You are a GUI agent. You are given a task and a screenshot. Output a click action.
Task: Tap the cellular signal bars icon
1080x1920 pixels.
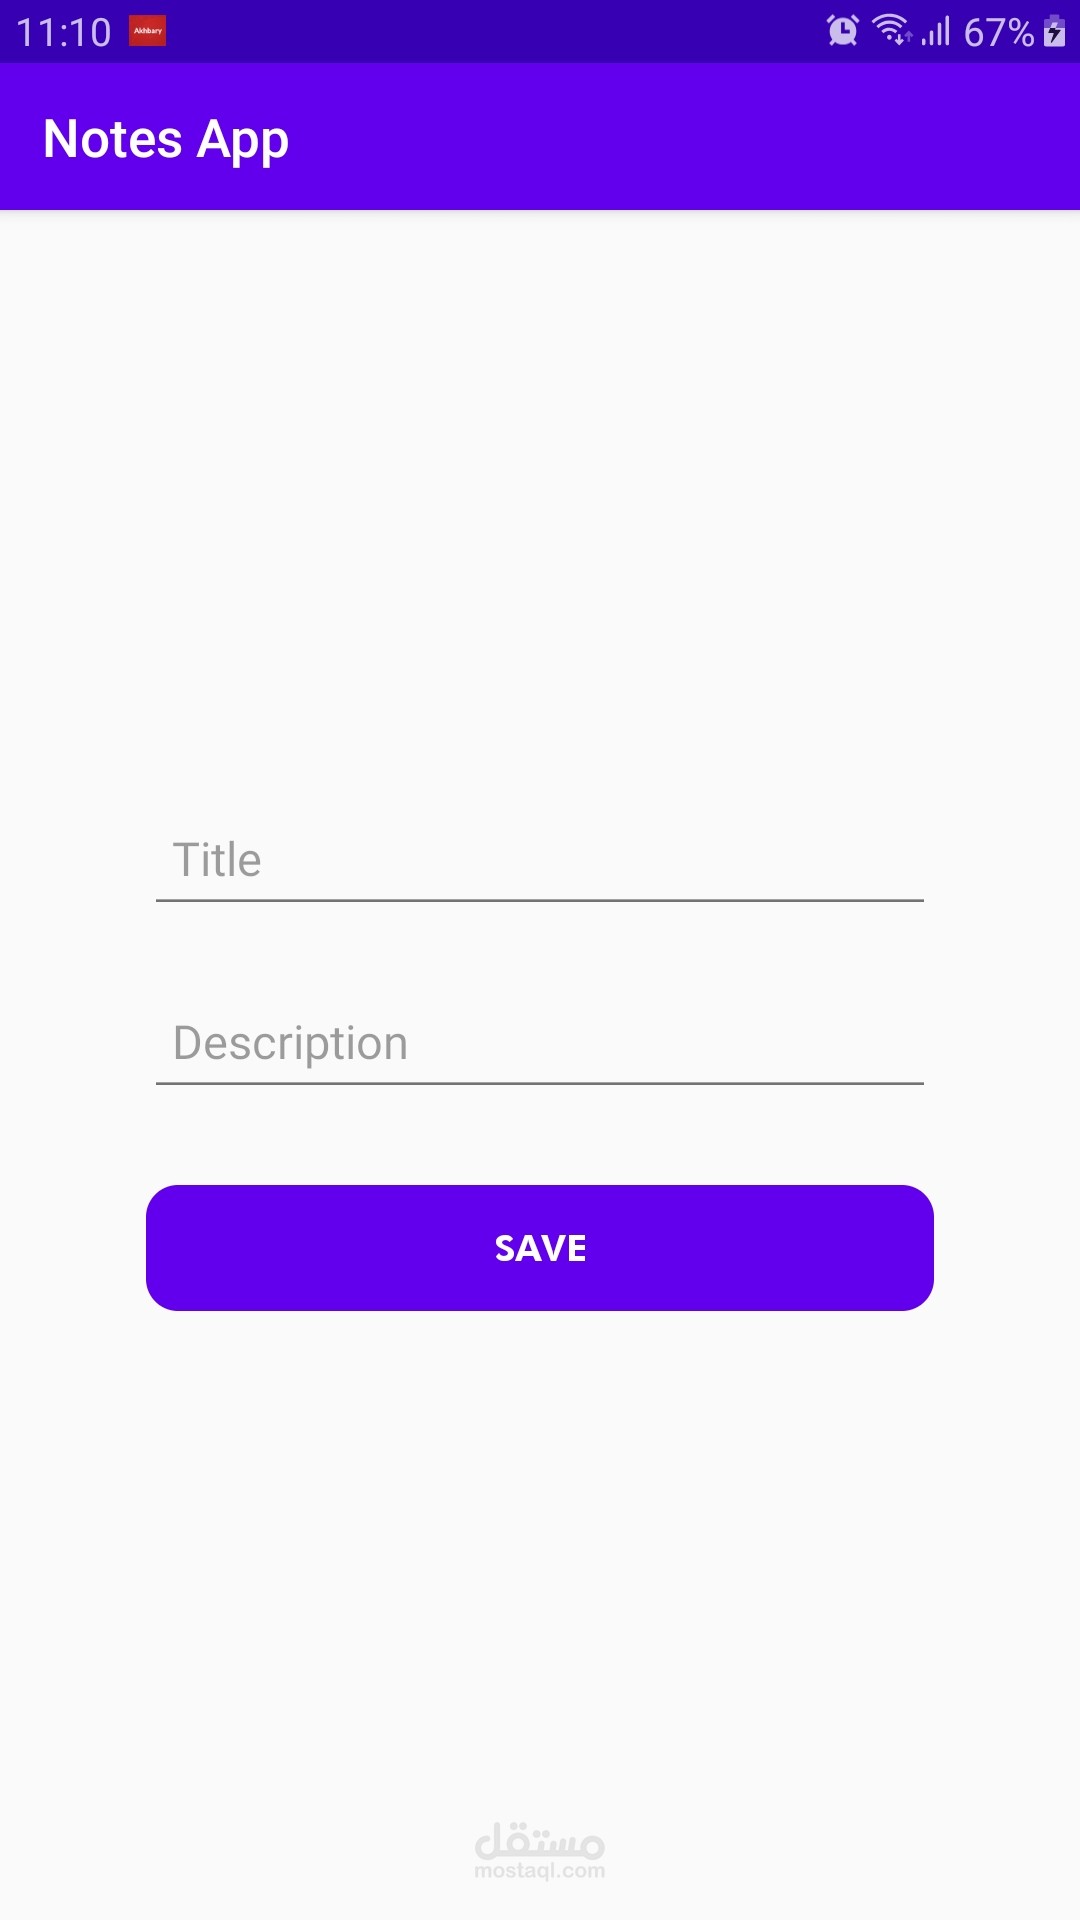coord(936,32)
